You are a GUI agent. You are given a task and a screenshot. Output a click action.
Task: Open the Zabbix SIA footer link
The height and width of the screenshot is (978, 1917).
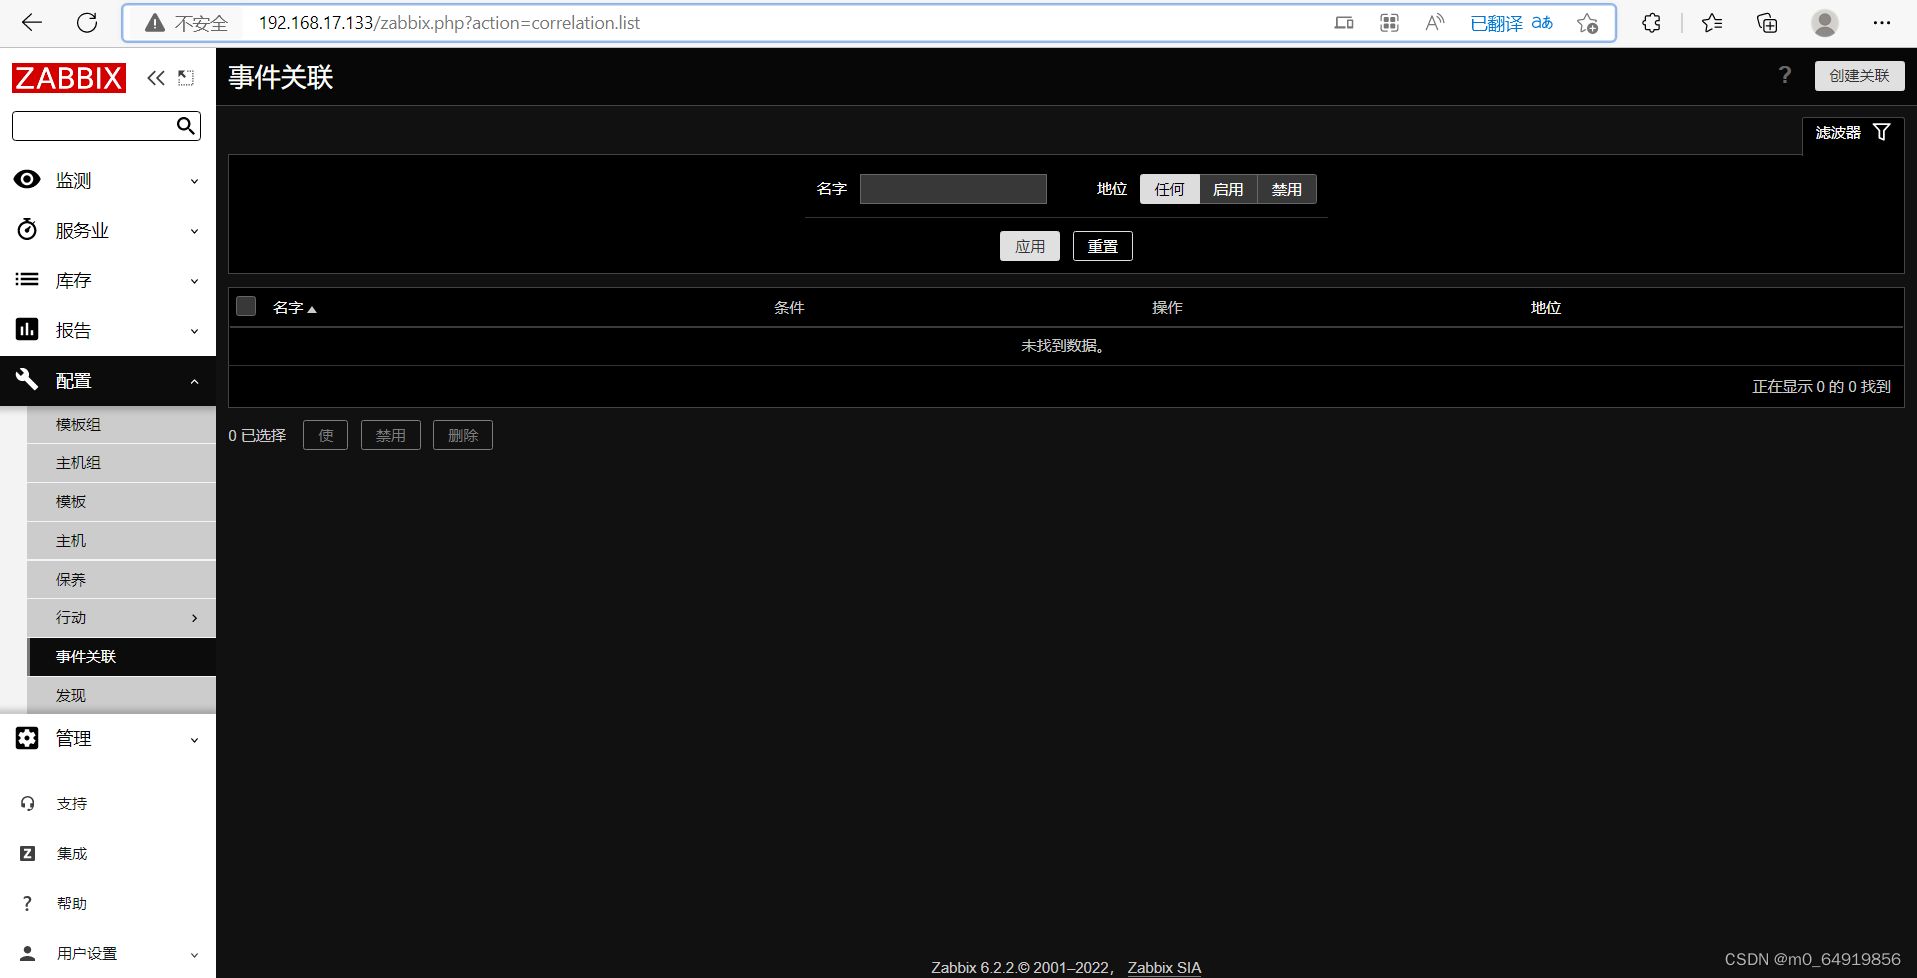click(x=1164, y=967)
